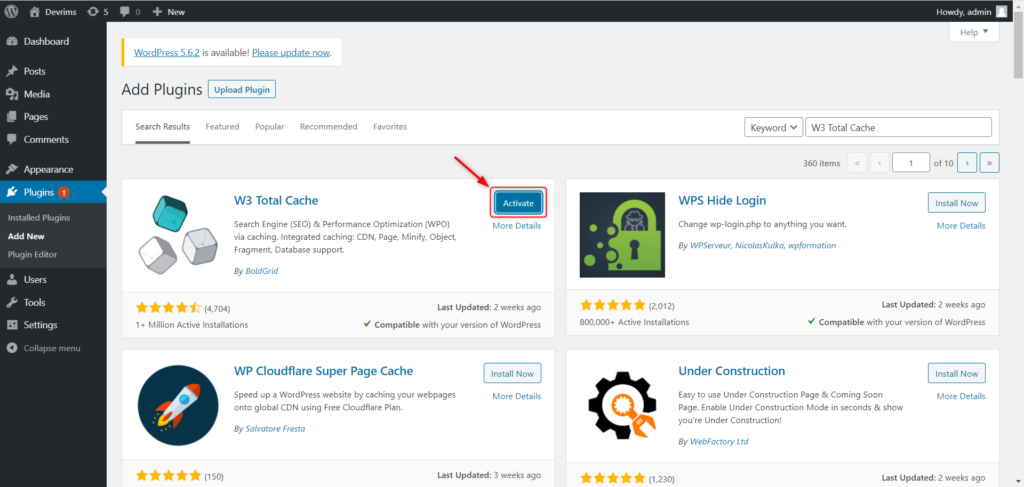Open the BoldGrid author link
This screenshot has height=487, width=1024.
(261, 270)
